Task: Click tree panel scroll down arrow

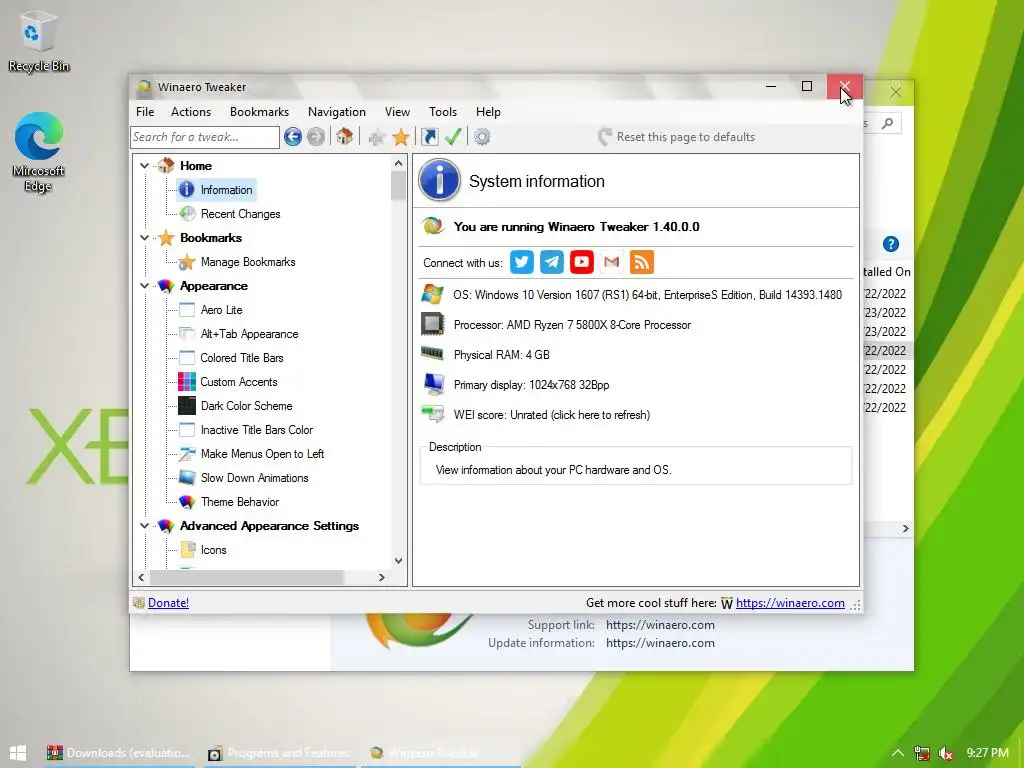Action: coord(398,561)
